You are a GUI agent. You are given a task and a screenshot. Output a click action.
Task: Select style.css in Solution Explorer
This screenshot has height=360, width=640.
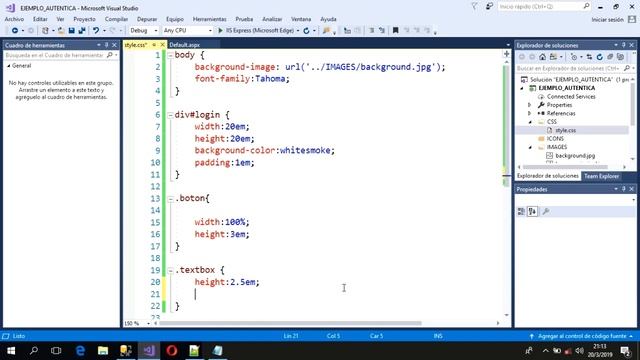pyautogui.click(x=566, y=130)
